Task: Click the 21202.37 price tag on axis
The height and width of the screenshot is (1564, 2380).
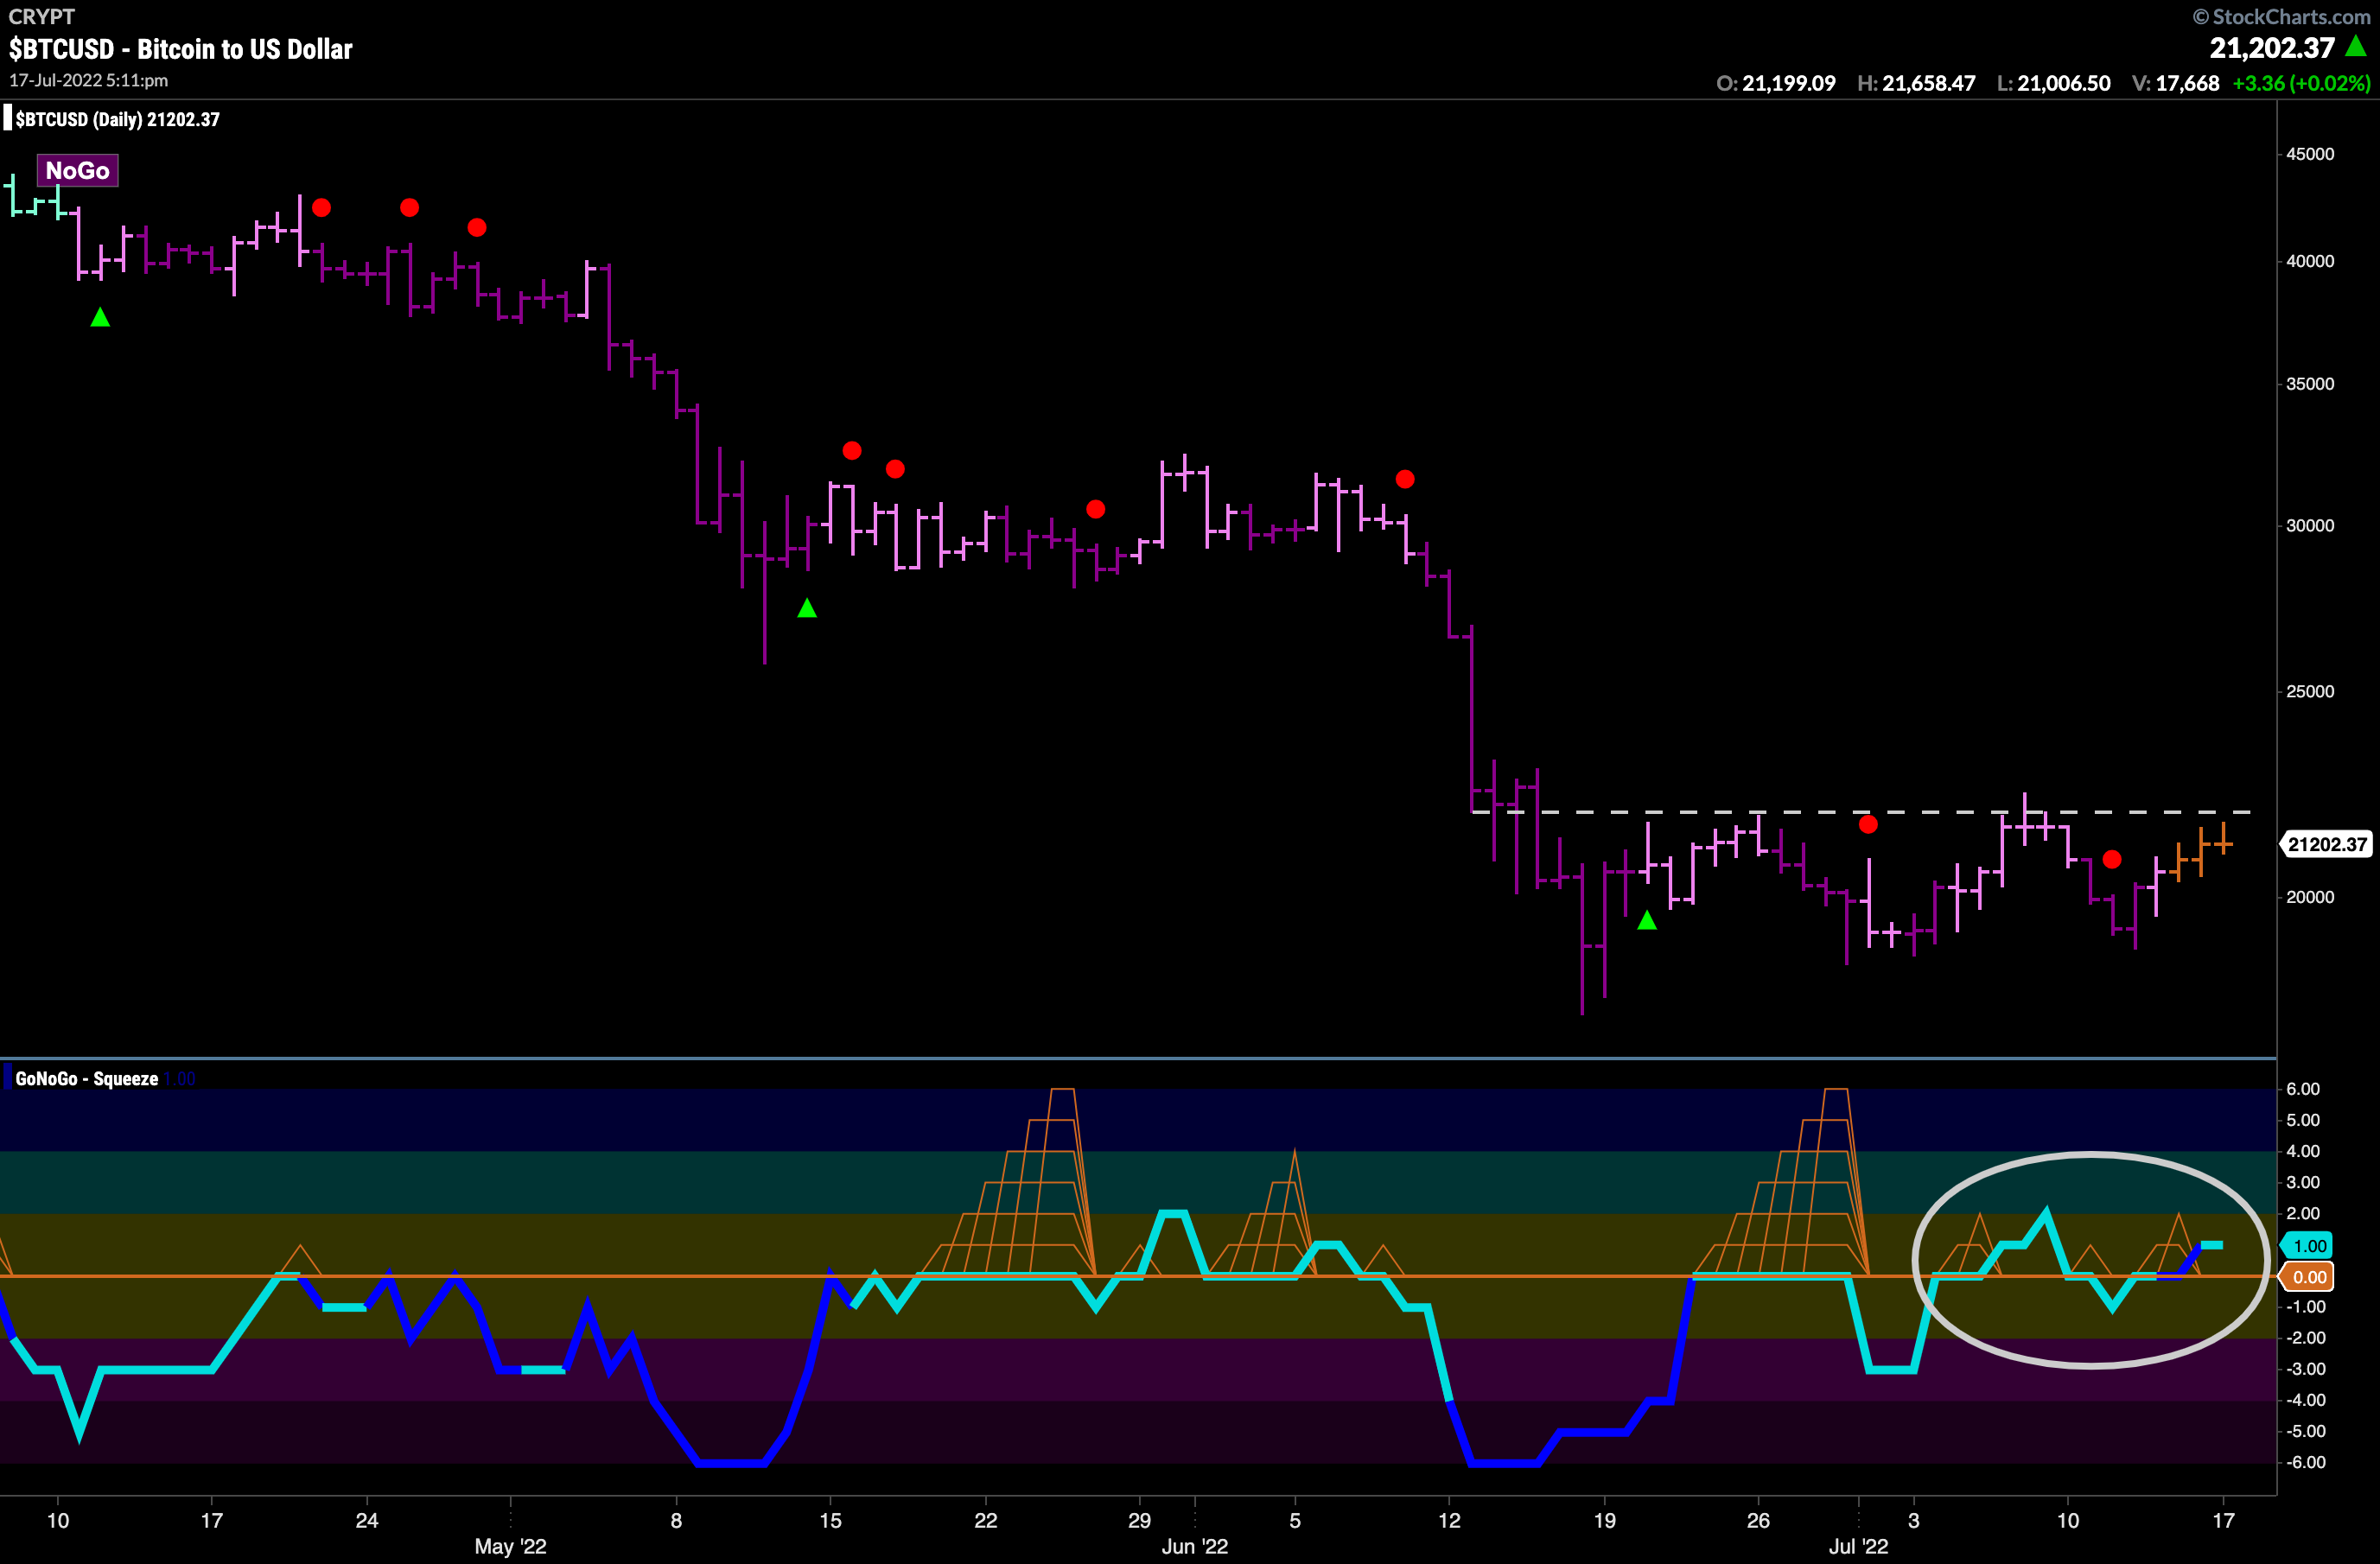Action: [x=2326, y=844]
